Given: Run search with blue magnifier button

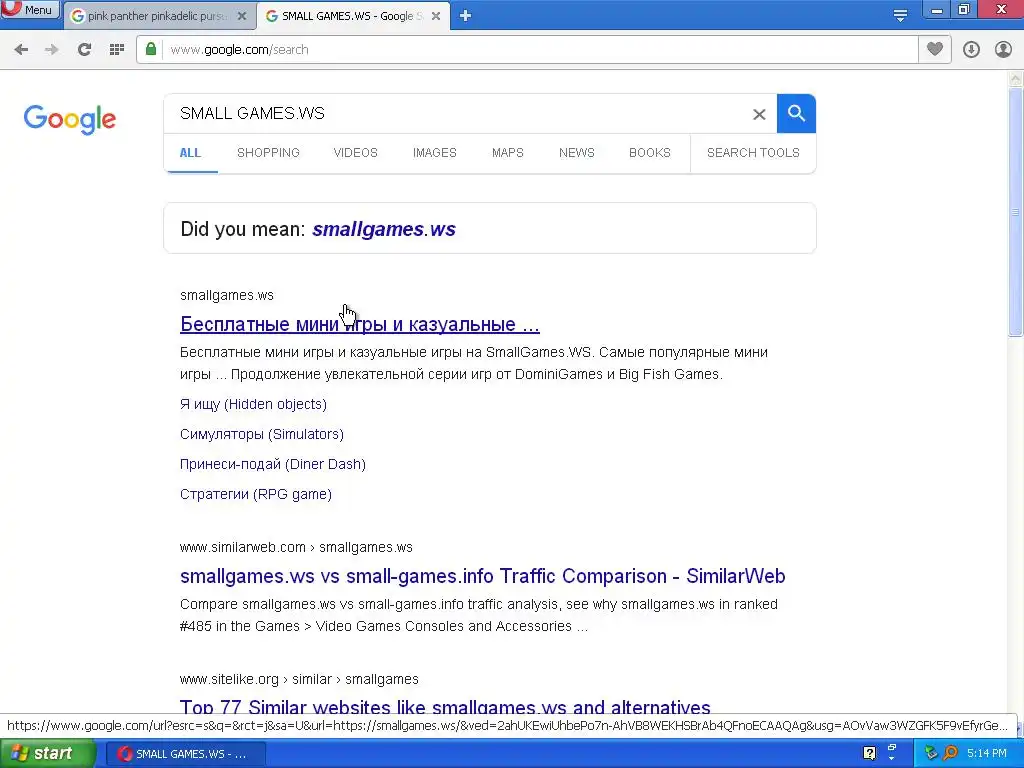Looking at the screenshot, I should pyautogui.click(x=796, y=114).
